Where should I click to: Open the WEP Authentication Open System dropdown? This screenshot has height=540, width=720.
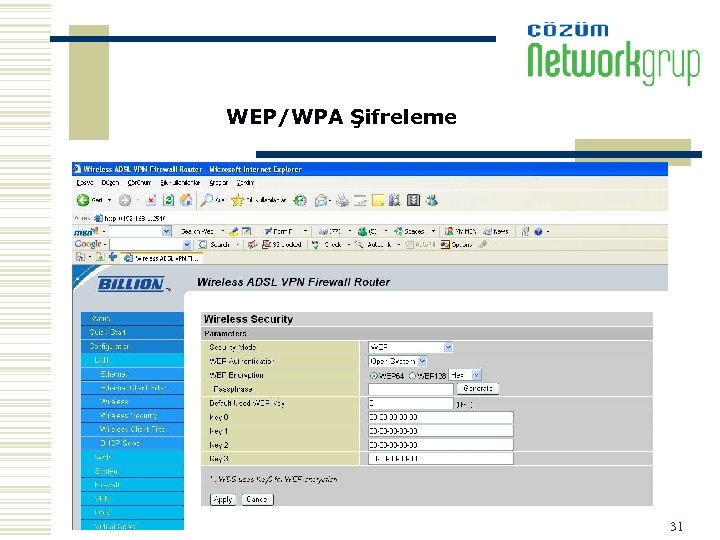click(398, 361)
